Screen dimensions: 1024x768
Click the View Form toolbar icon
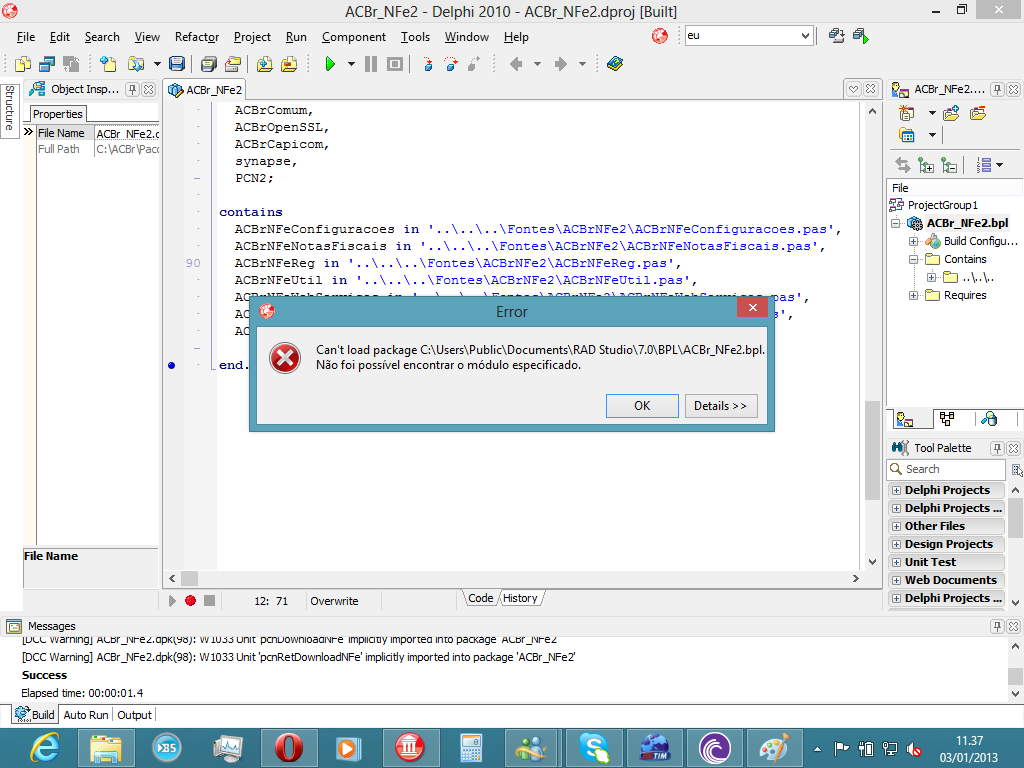[x=47, y=64]
